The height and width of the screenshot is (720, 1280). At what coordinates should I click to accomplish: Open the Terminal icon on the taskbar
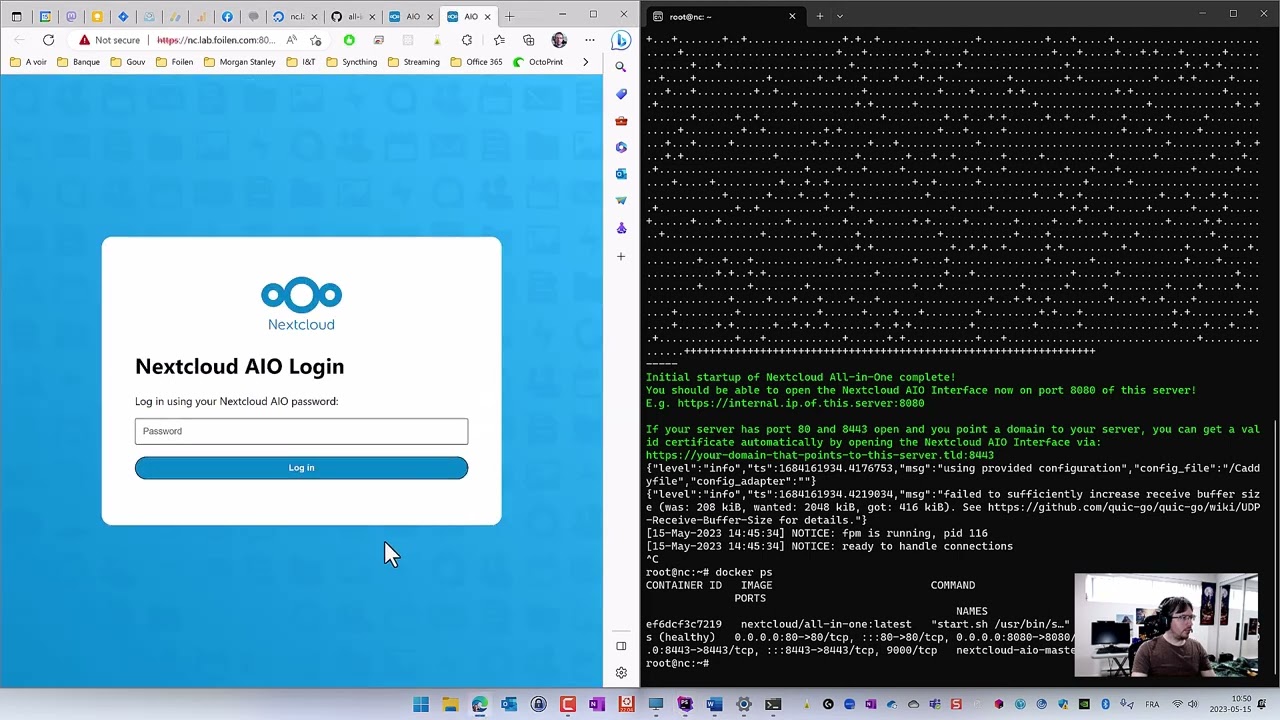click(773, 705)
